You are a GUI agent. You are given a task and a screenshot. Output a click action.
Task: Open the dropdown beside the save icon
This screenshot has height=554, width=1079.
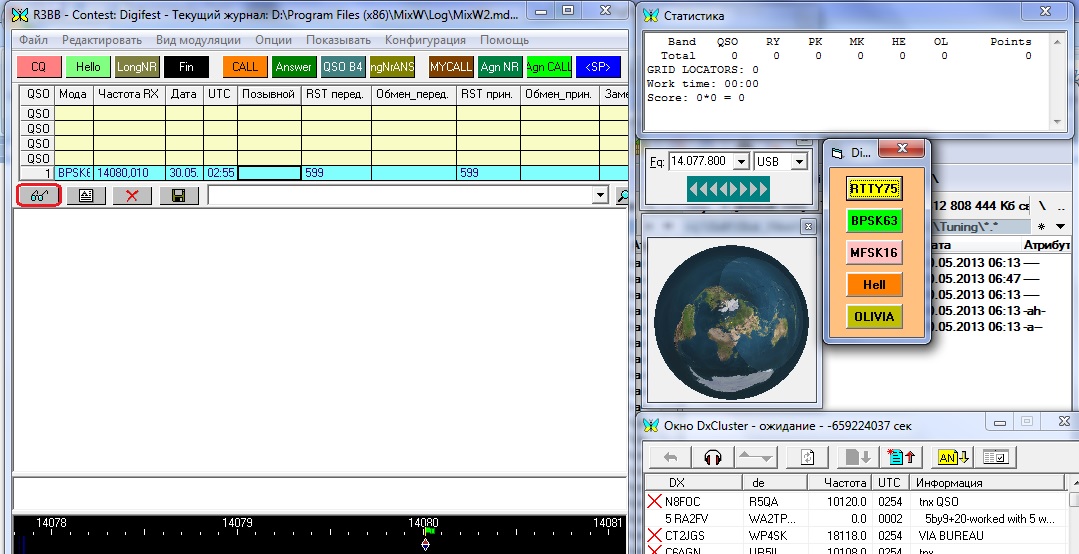point(600,195)
